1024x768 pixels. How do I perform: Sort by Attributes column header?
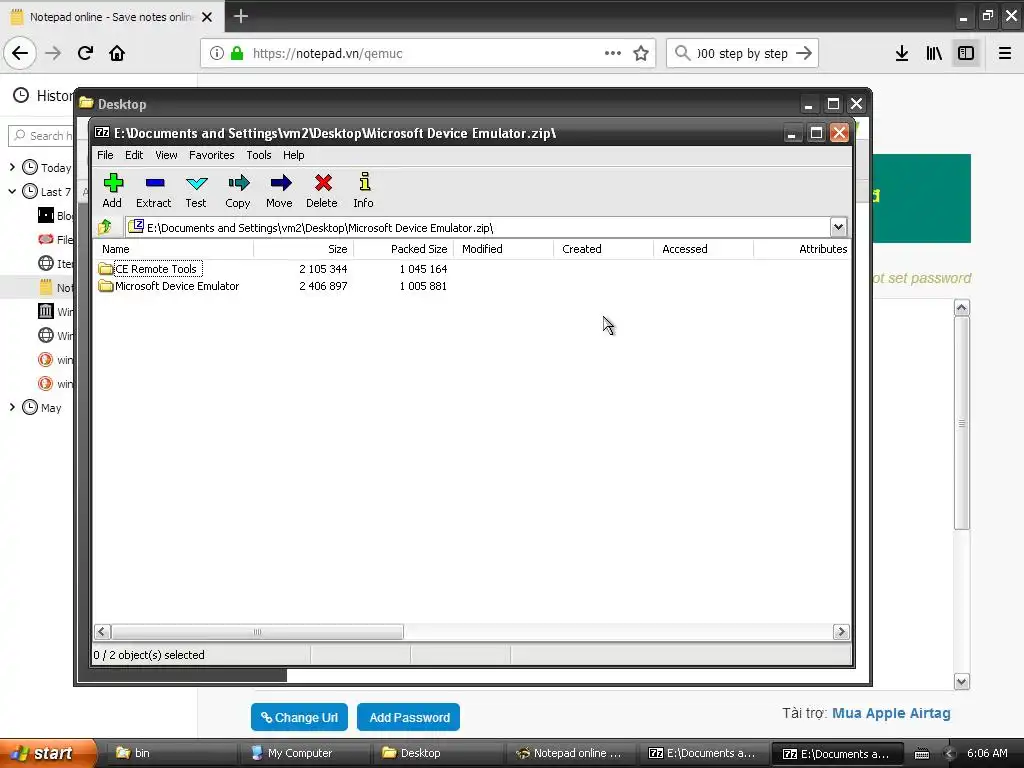803,249
